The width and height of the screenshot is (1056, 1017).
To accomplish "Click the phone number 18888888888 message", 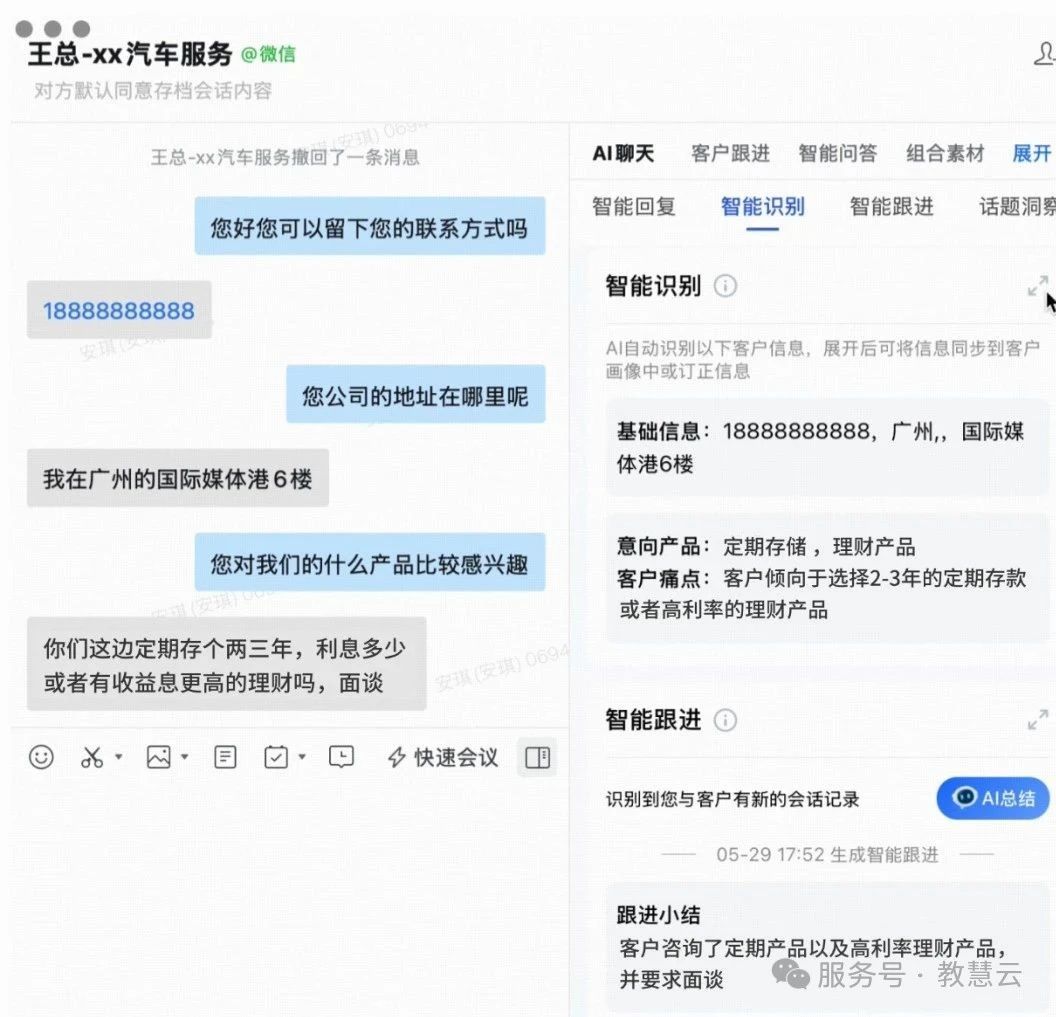I will [119, 310].
